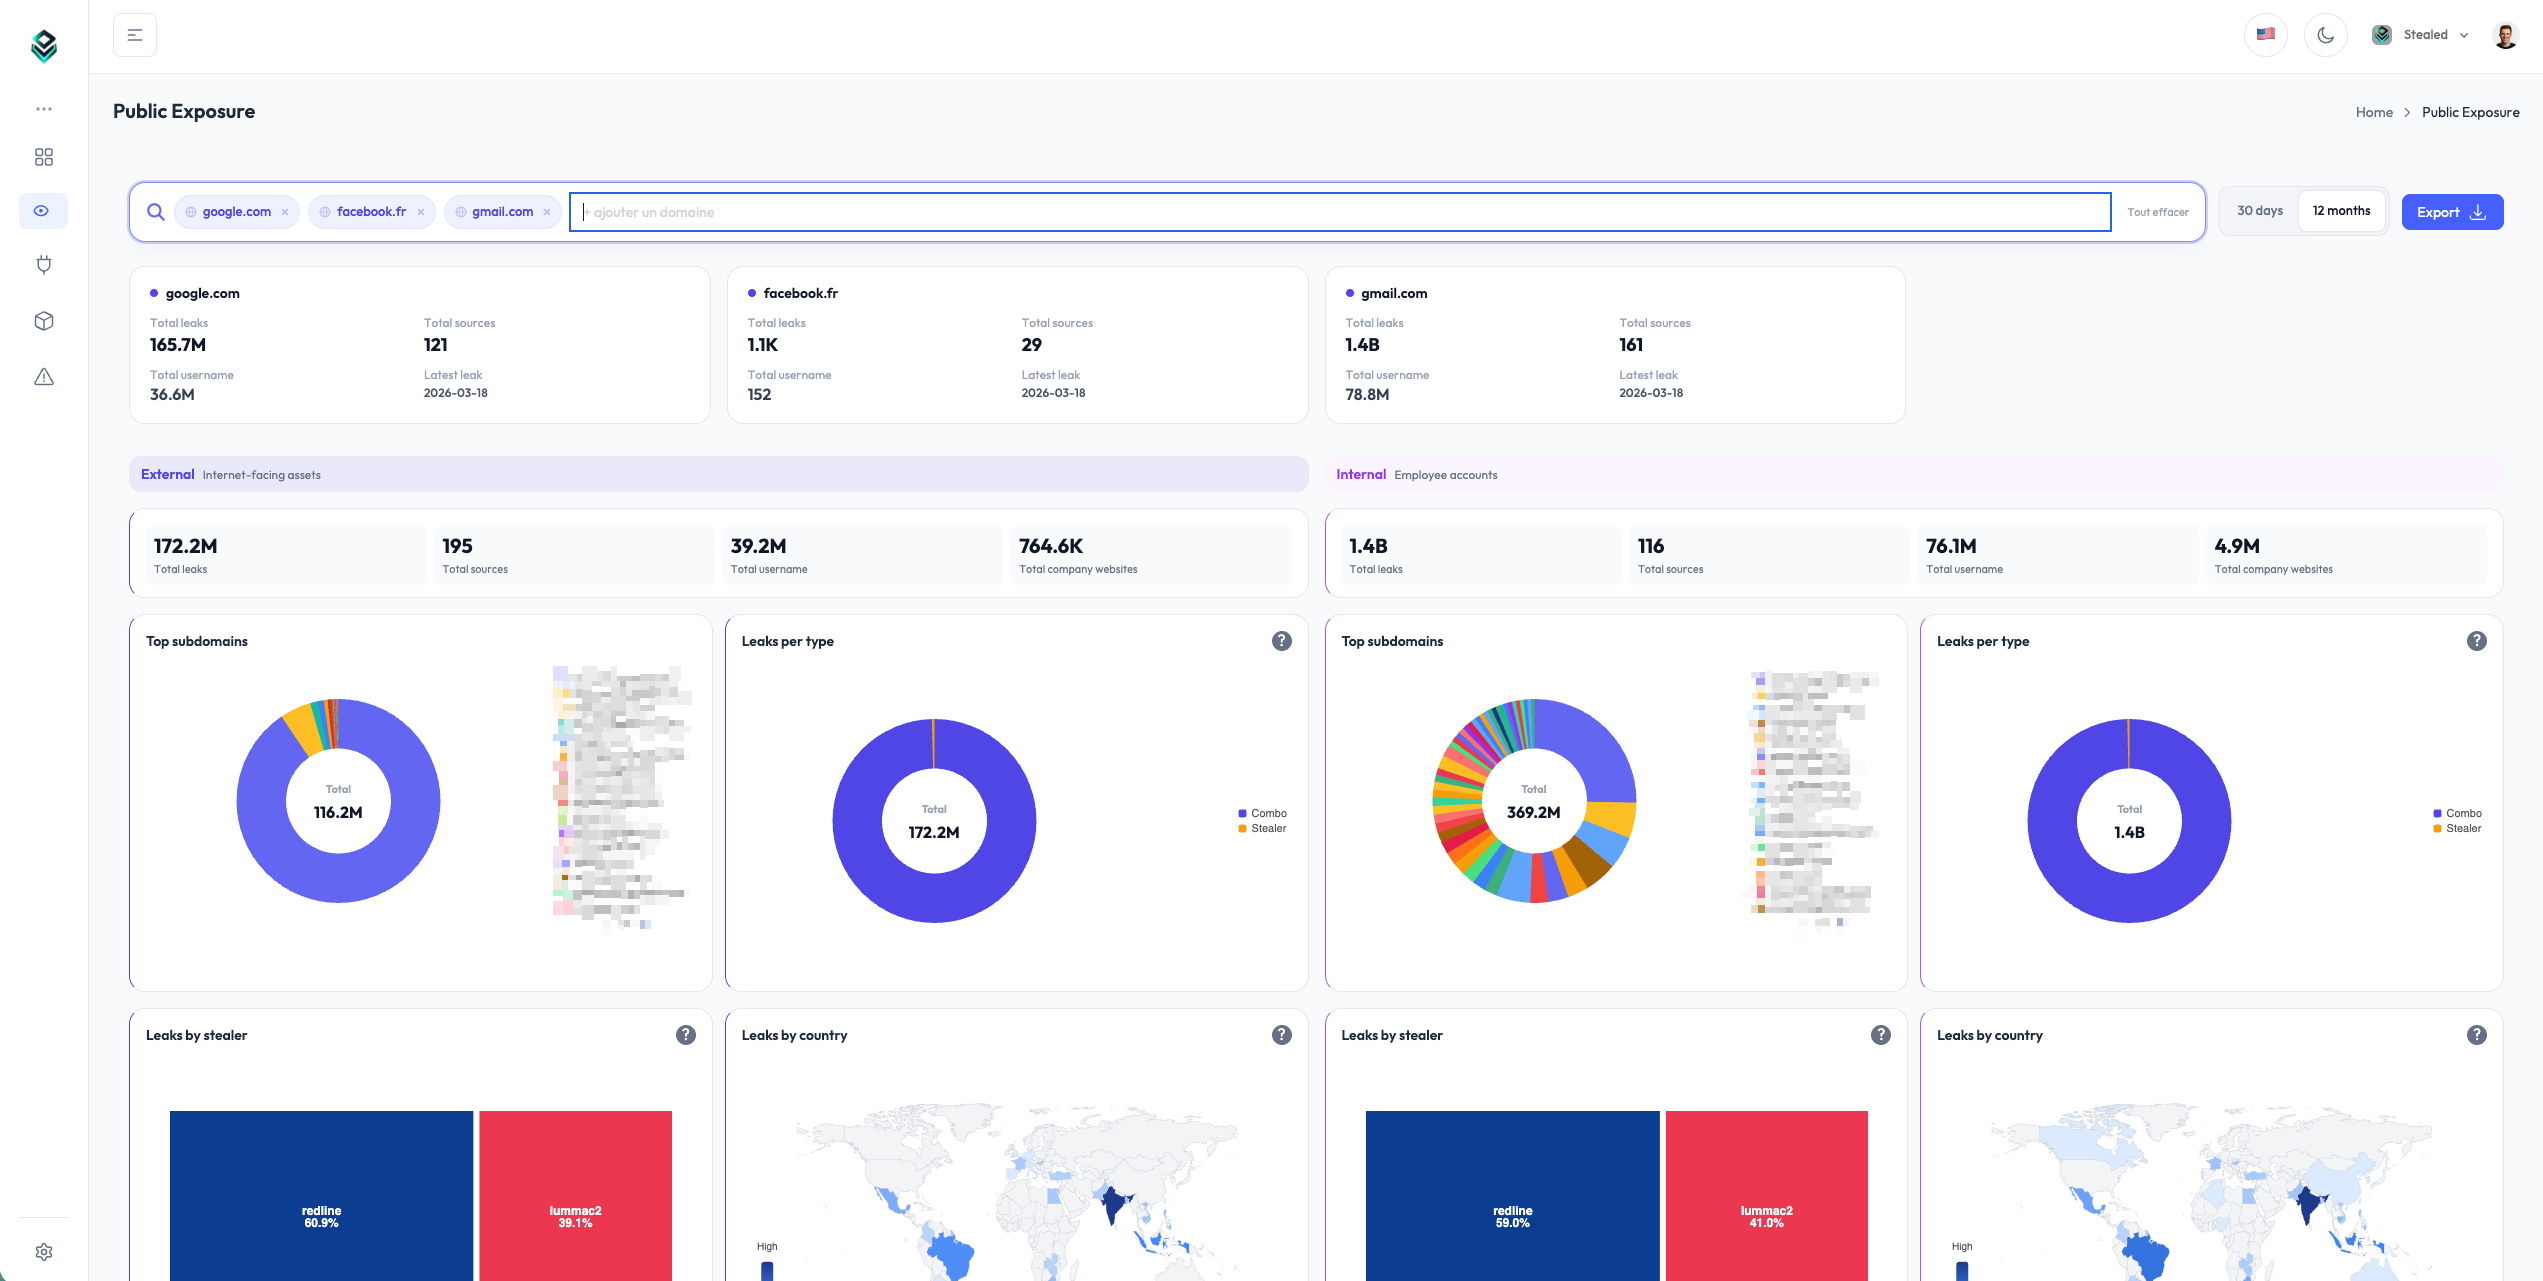
Task: Click Brazil on Internal Leaks by country map
Action: click(x=2144, y=1255)
